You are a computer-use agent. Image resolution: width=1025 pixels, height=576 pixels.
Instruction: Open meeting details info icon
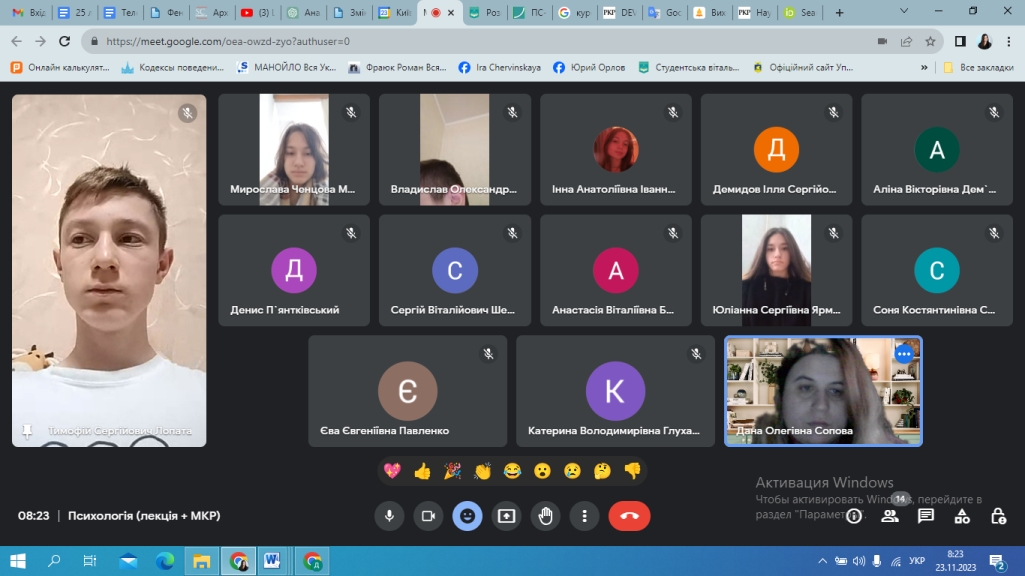(854, 516)
